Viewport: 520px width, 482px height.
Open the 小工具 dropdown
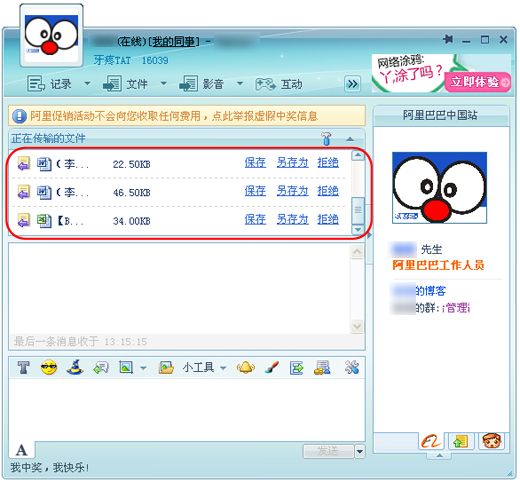(x=204, y=368)
